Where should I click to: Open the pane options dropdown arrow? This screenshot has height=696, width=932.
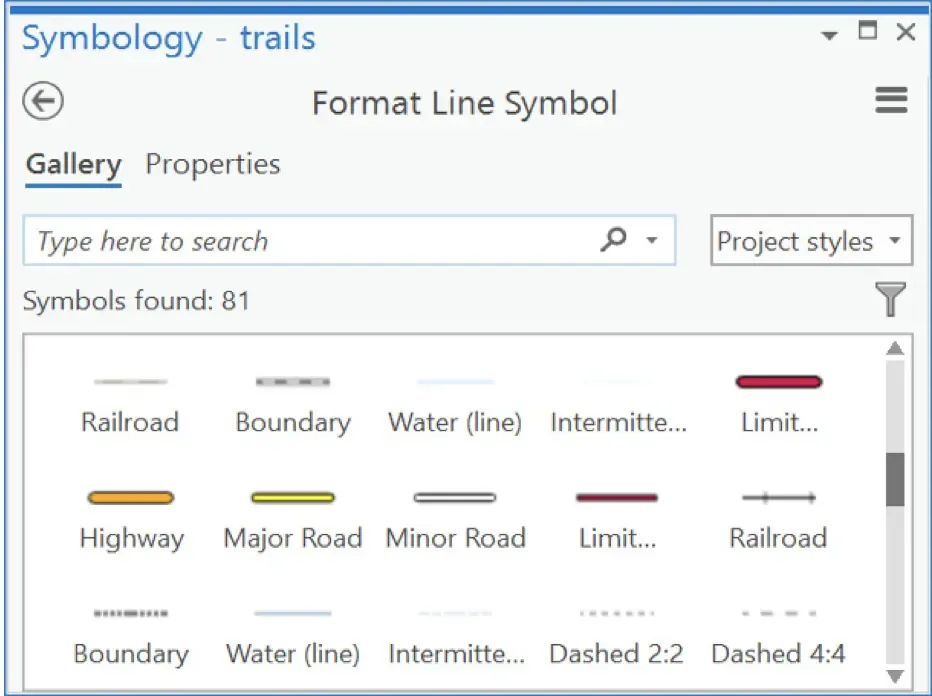click(x=829, y=35)
